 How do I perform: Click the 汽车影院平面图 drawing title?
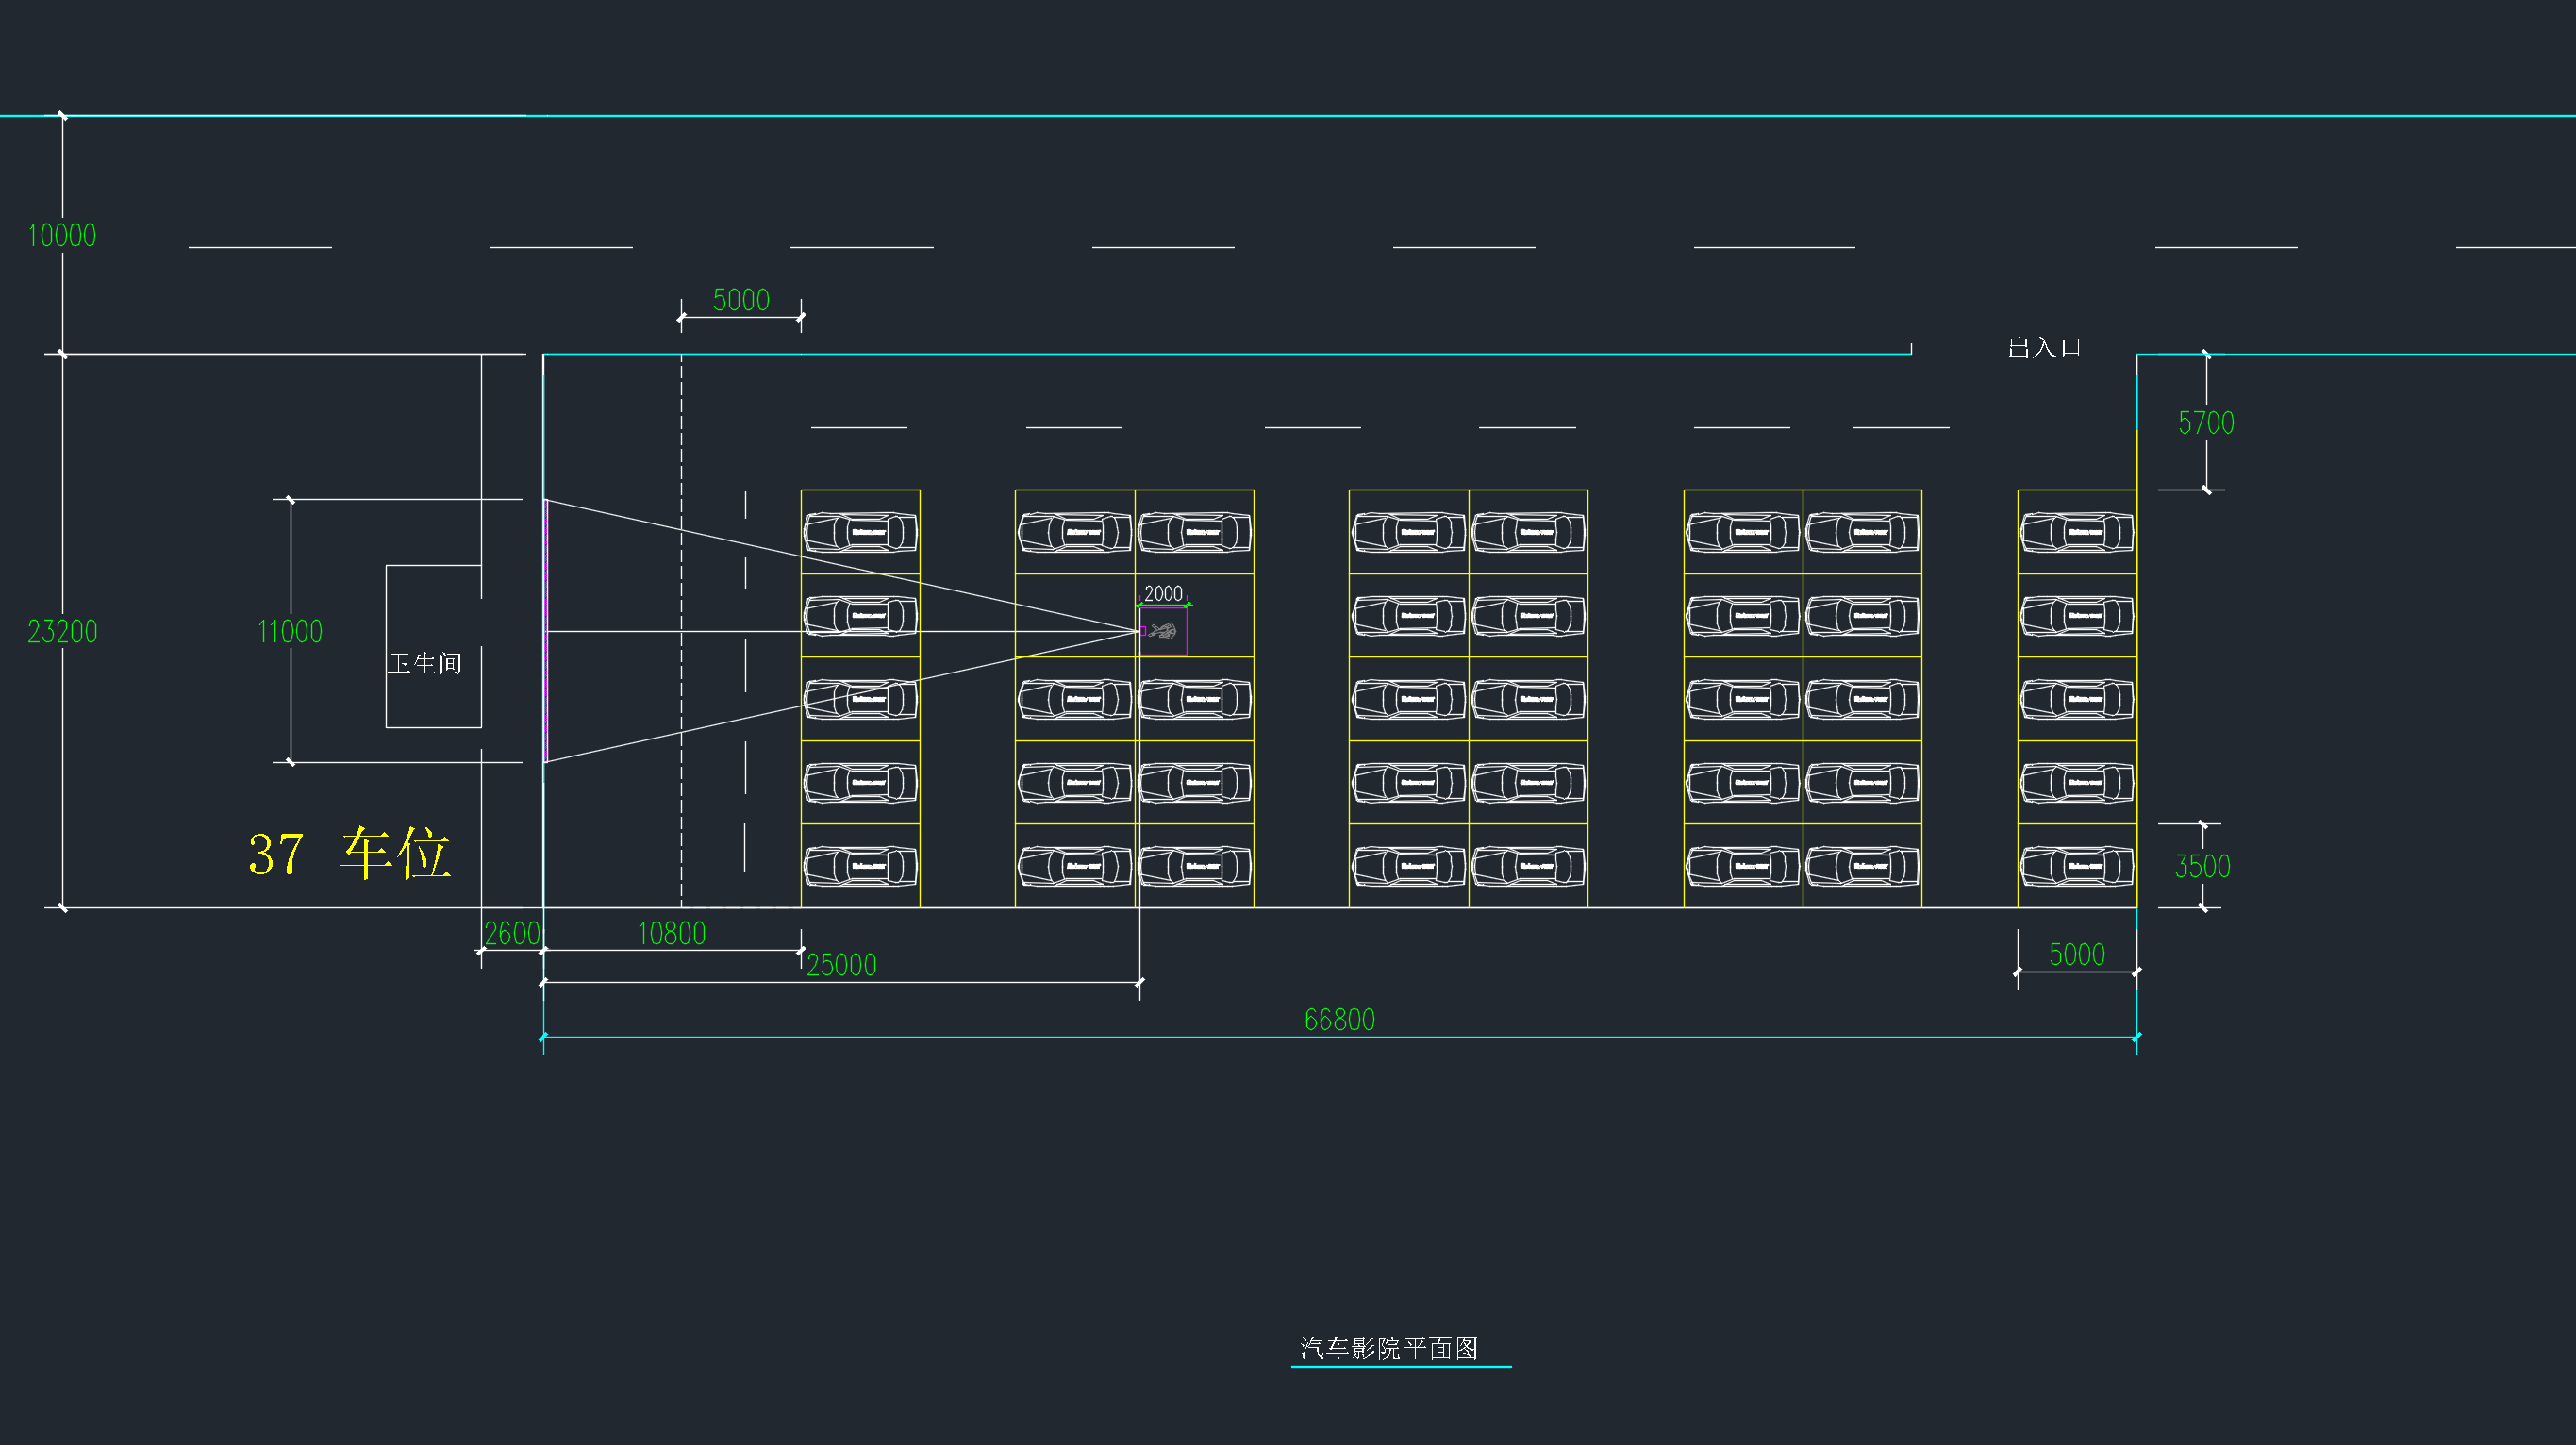pyautogui.click(x=1389, y=1349)
